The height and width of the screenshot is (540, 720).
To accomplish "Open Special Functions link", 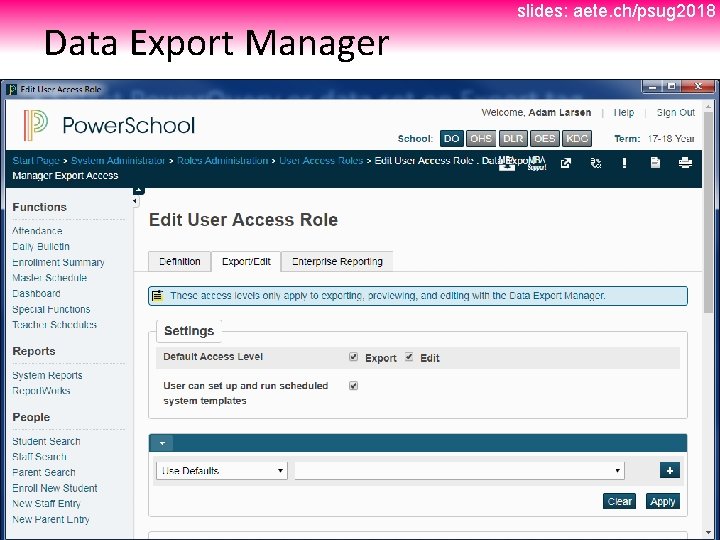I will point(51,309).
